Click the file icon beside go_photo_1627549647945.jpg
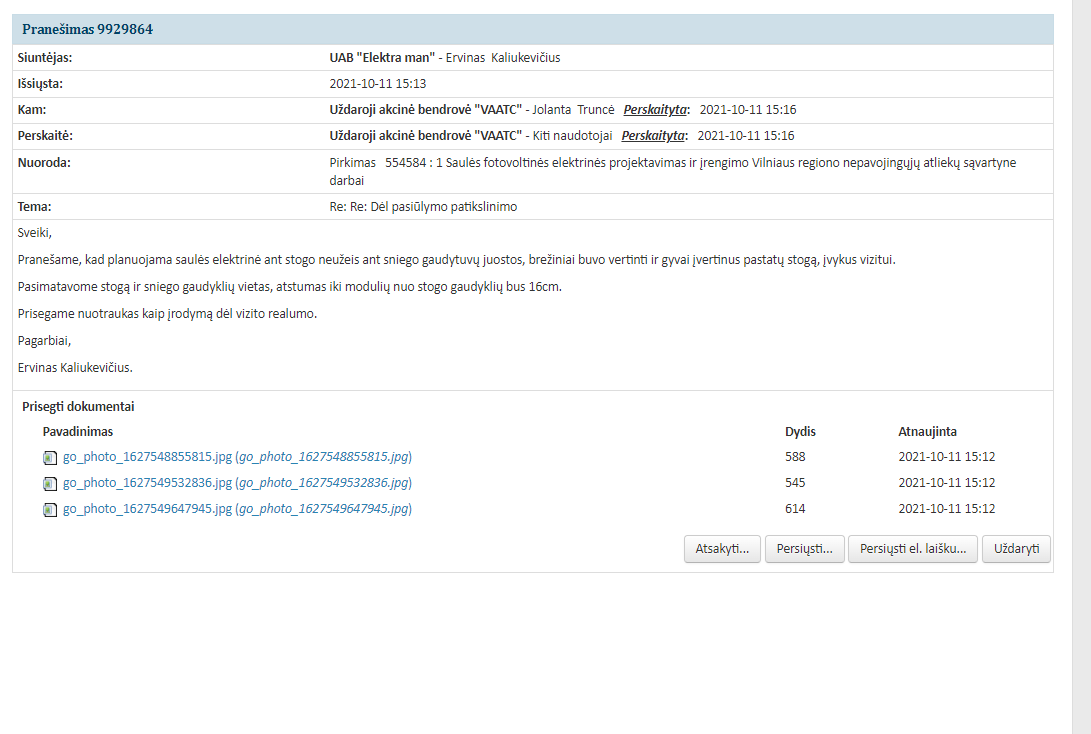The height and width of the screenshot is (734, 1091). [50, 510]
